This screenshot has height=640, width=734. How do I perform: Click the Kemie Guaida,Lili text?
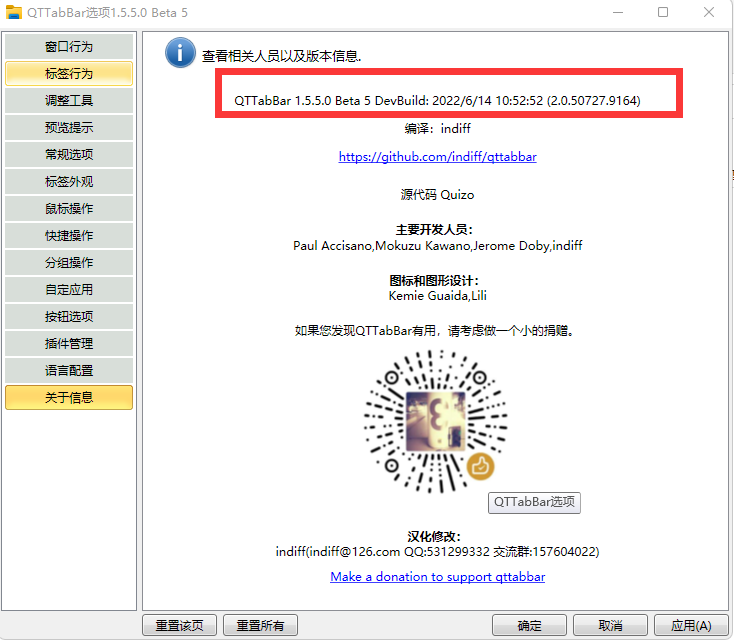[437, 295]
